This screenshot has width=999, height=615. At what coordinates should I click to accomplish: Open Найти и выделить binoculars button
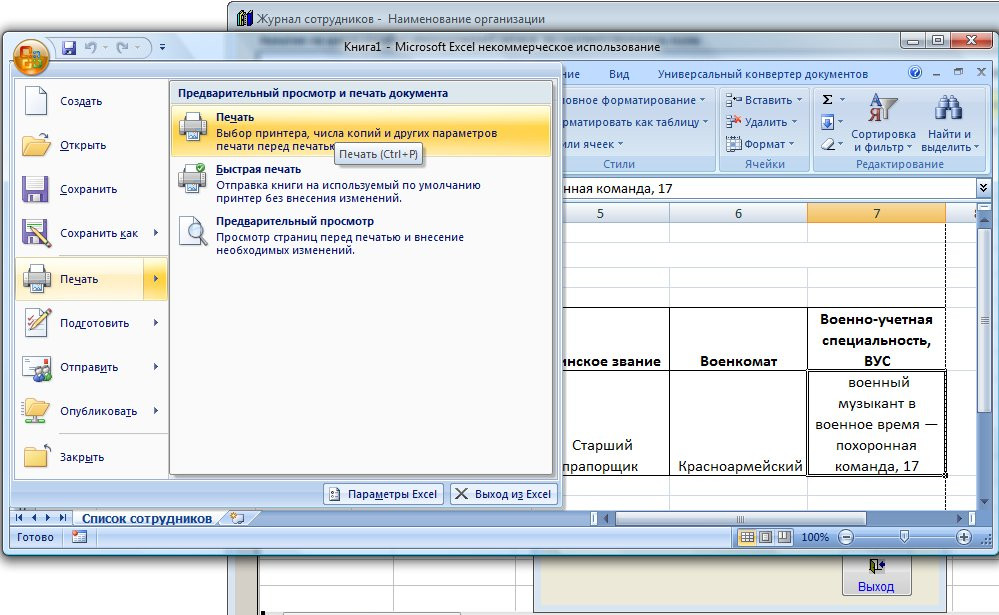tap(949, 123)
